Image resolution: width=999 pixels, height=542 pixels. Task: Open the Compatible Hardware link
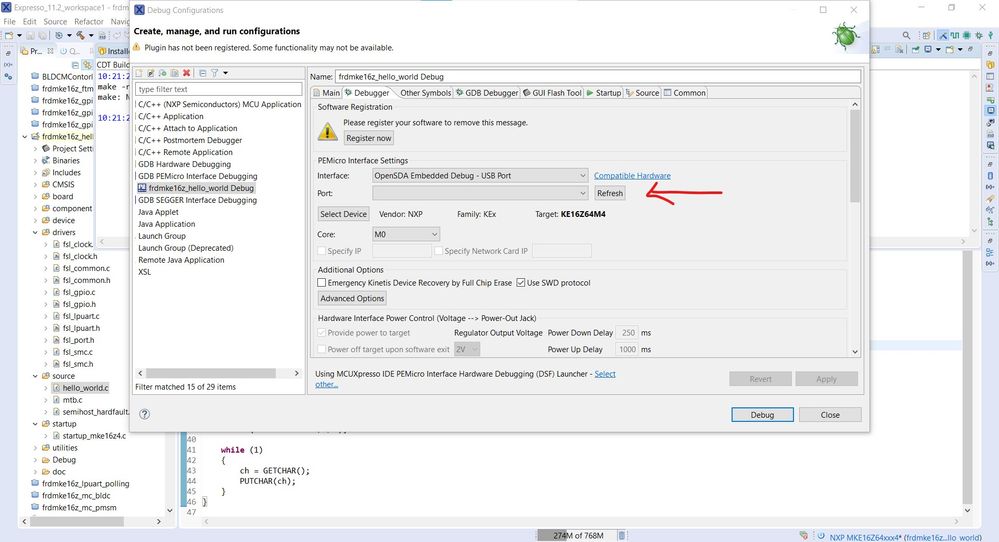click(632, 176)
